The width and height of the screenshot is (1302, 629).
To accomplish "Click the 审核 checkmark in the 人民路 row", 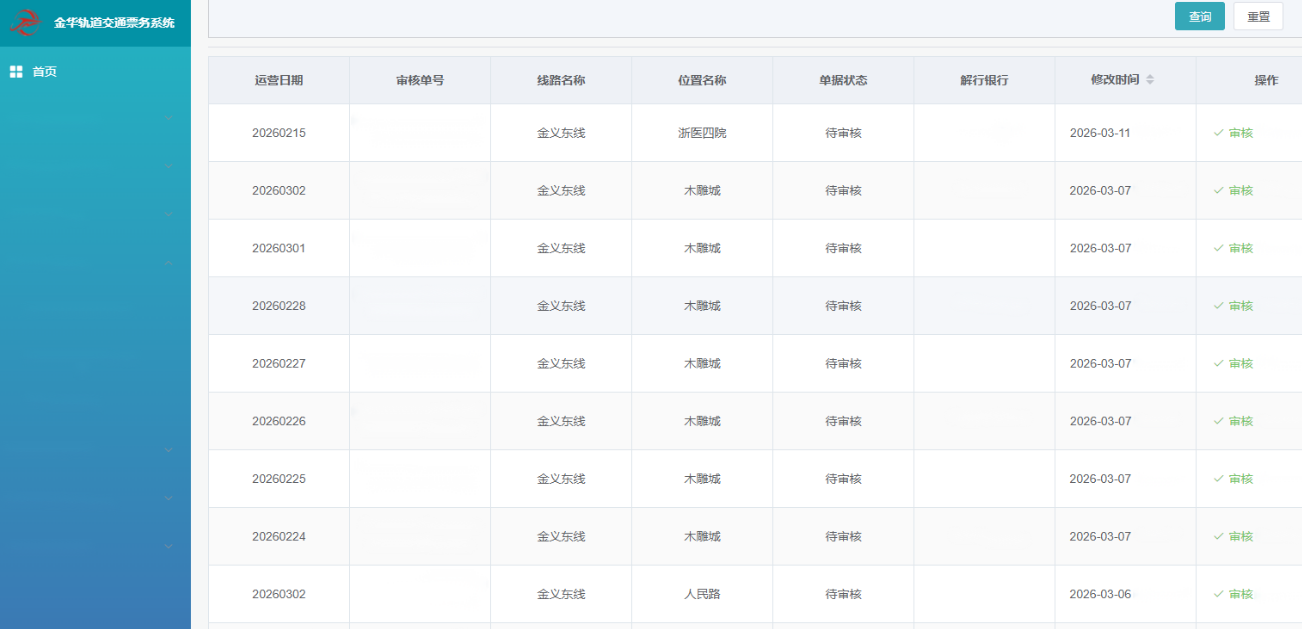I will (1218, 594).
